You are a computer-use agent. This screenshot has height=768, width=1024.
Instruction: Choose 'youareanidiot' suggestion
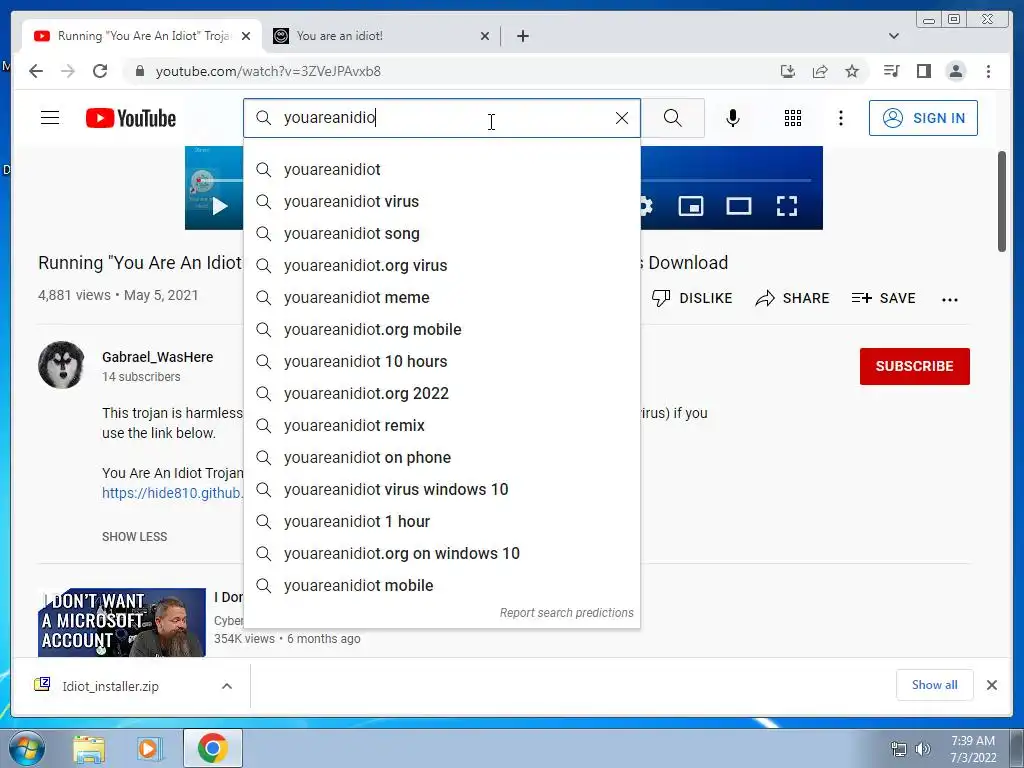point(441,169)
